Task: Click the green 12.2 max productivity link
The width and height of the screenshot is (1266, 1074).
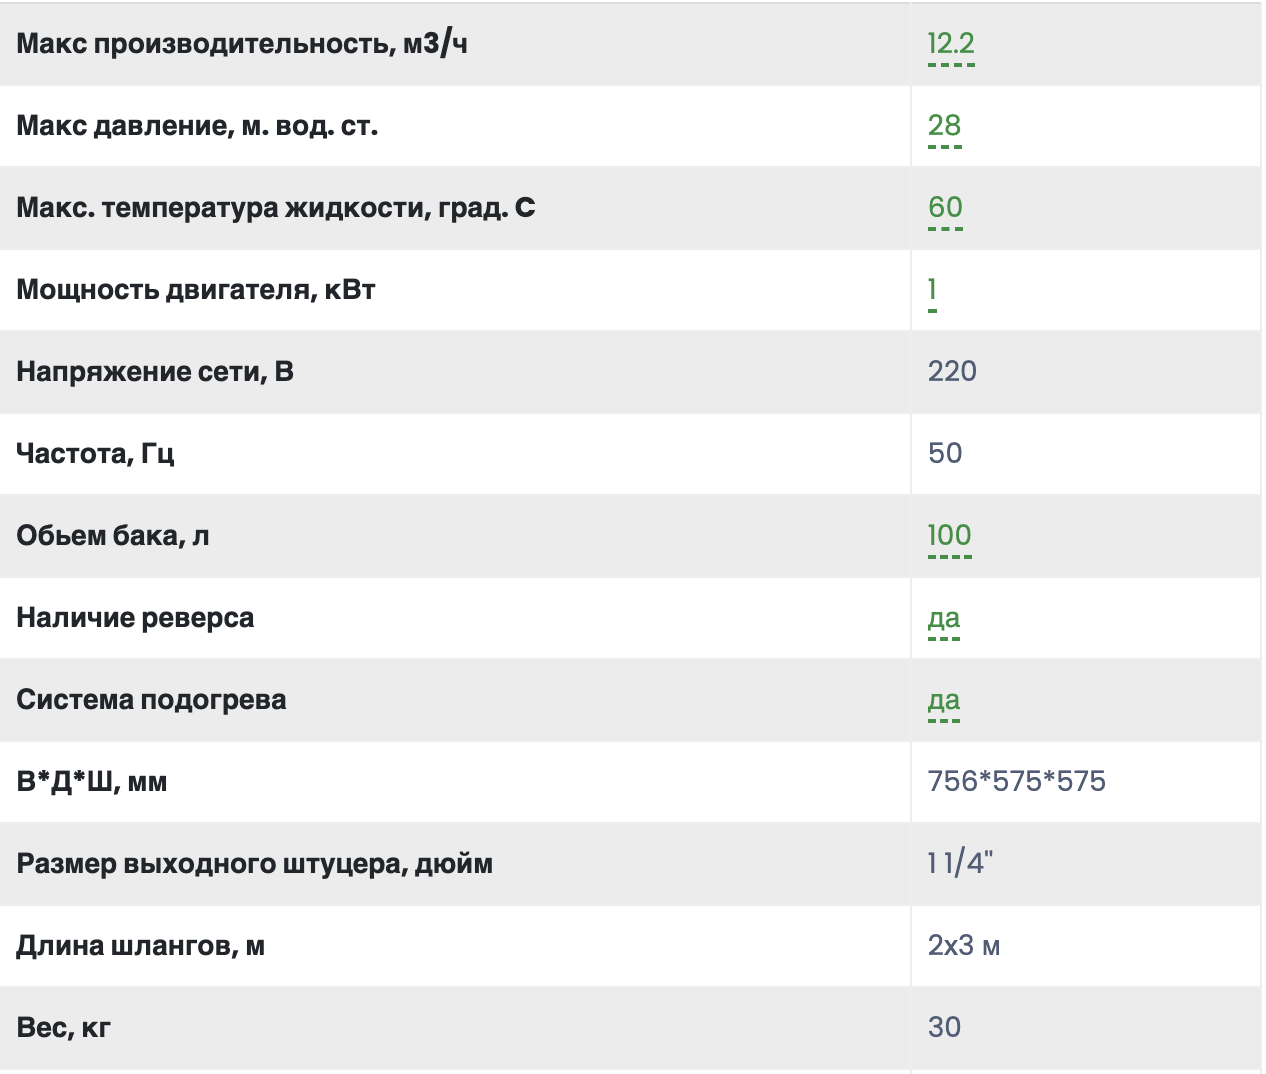Action: click(x=950, y=44)
